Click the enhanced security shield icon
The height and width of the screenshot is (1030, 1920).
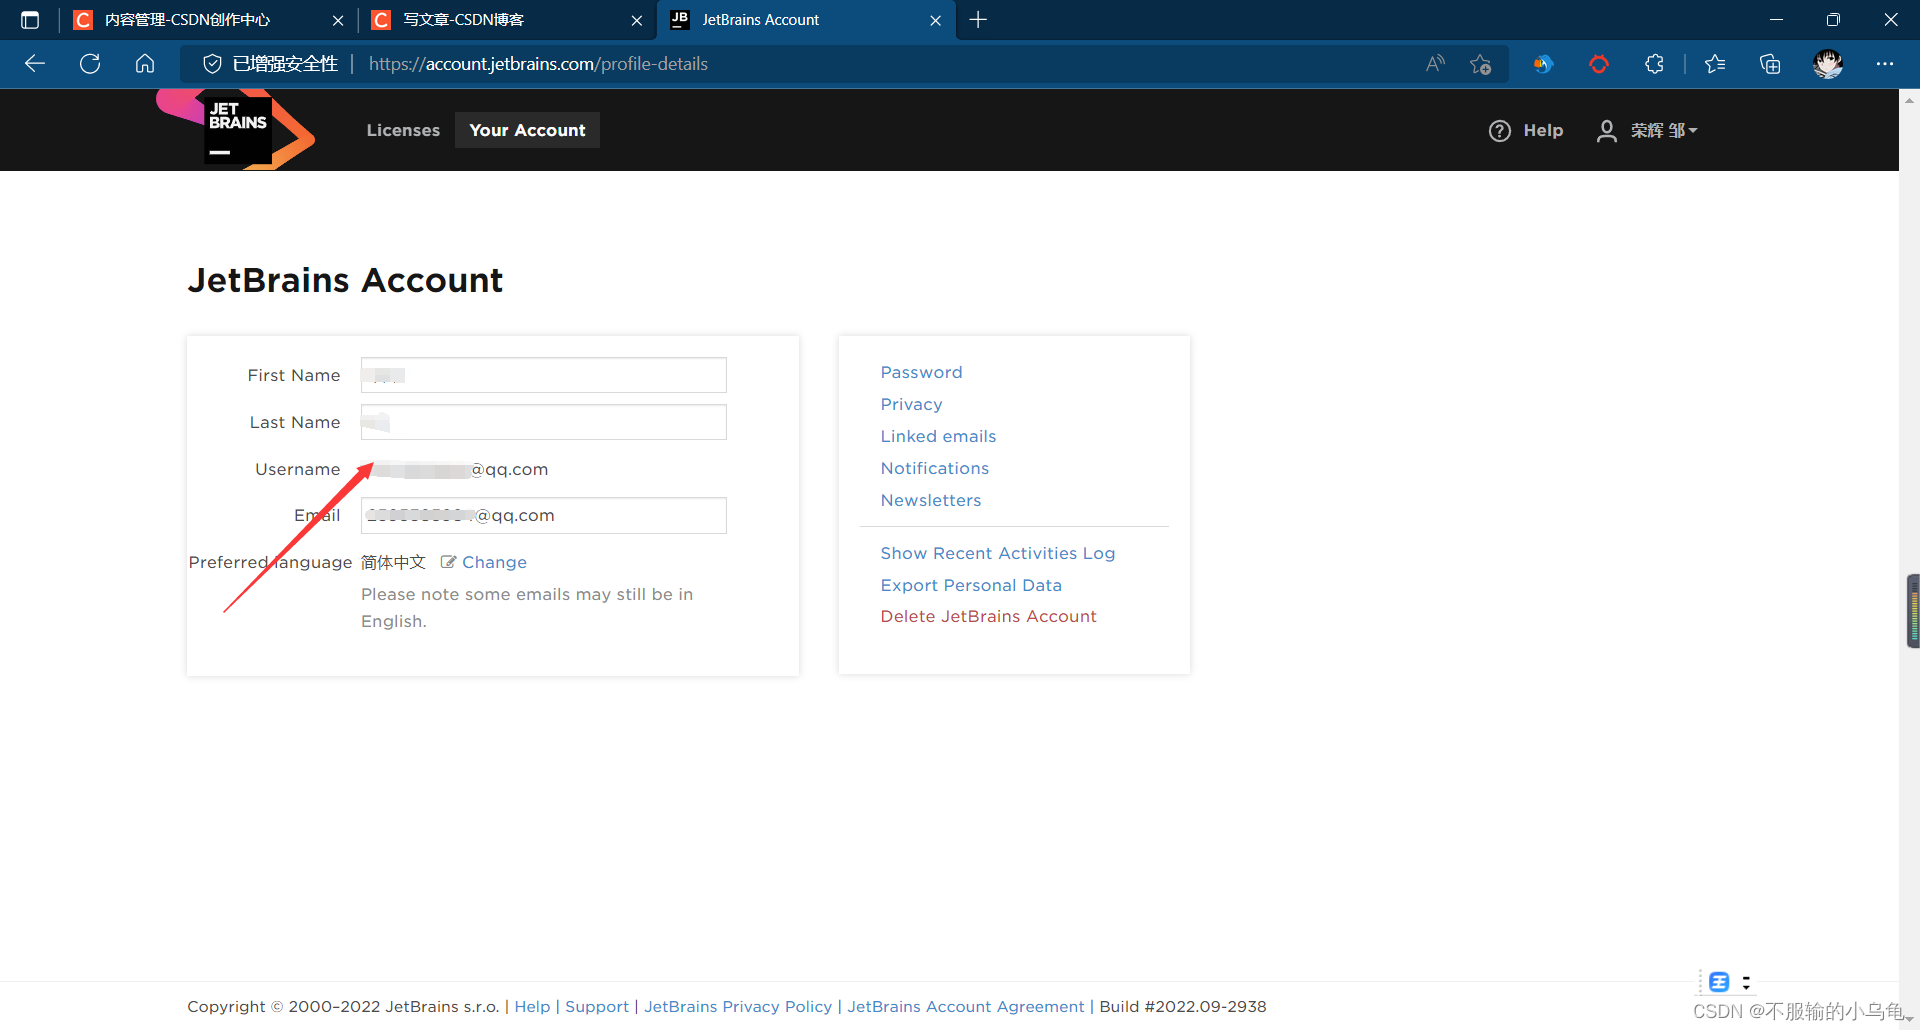[212, 64]
